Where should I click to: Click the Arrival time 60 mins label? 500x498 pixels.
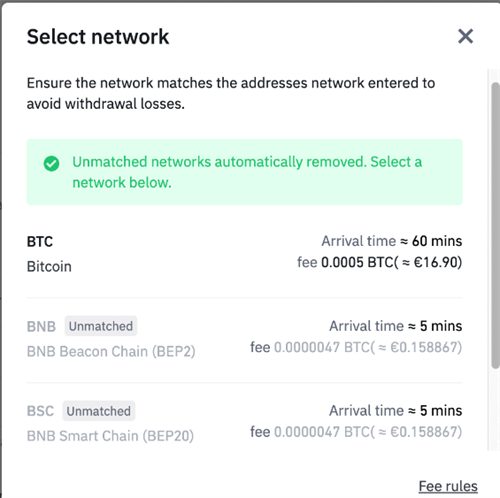[x=392, y=241]
